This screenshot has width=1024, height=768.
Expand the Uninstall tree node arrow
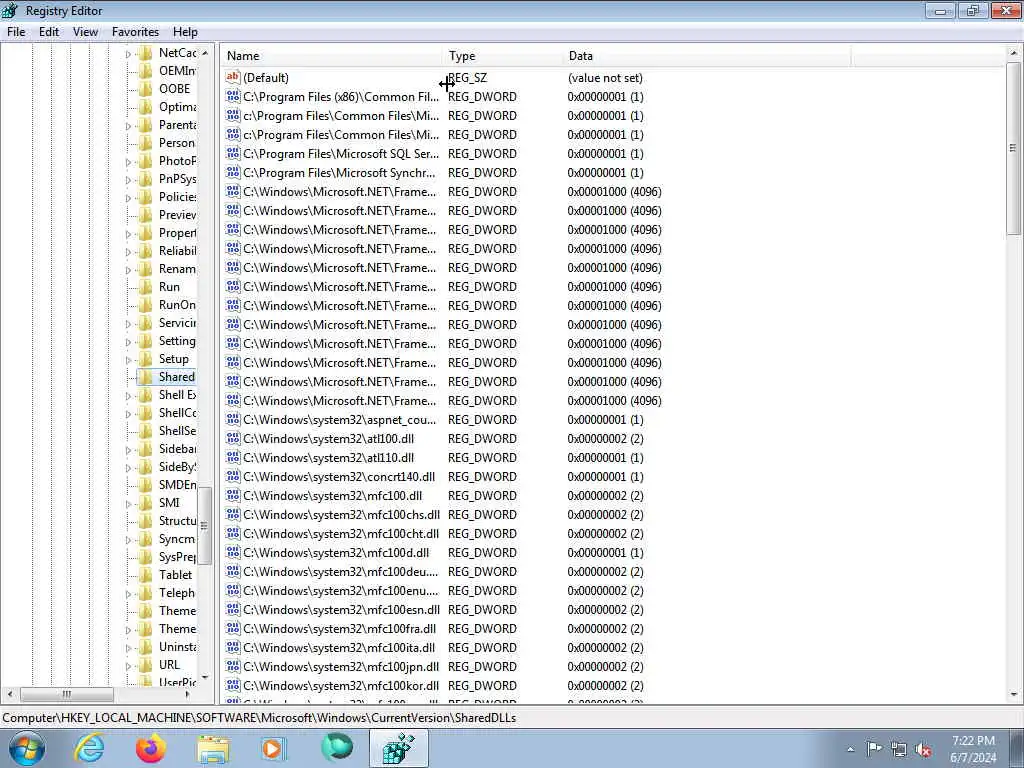click(128, 647)
